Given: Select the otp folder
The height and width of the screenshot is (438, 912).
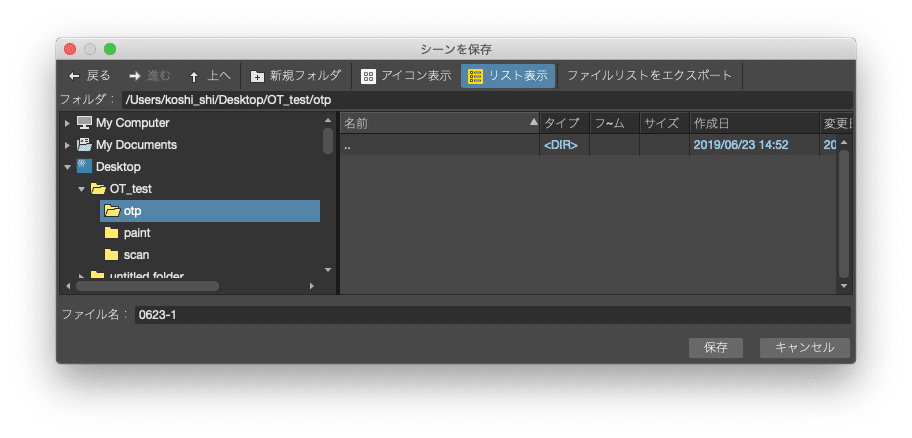Looking at the screenshot, I should 210,211.
